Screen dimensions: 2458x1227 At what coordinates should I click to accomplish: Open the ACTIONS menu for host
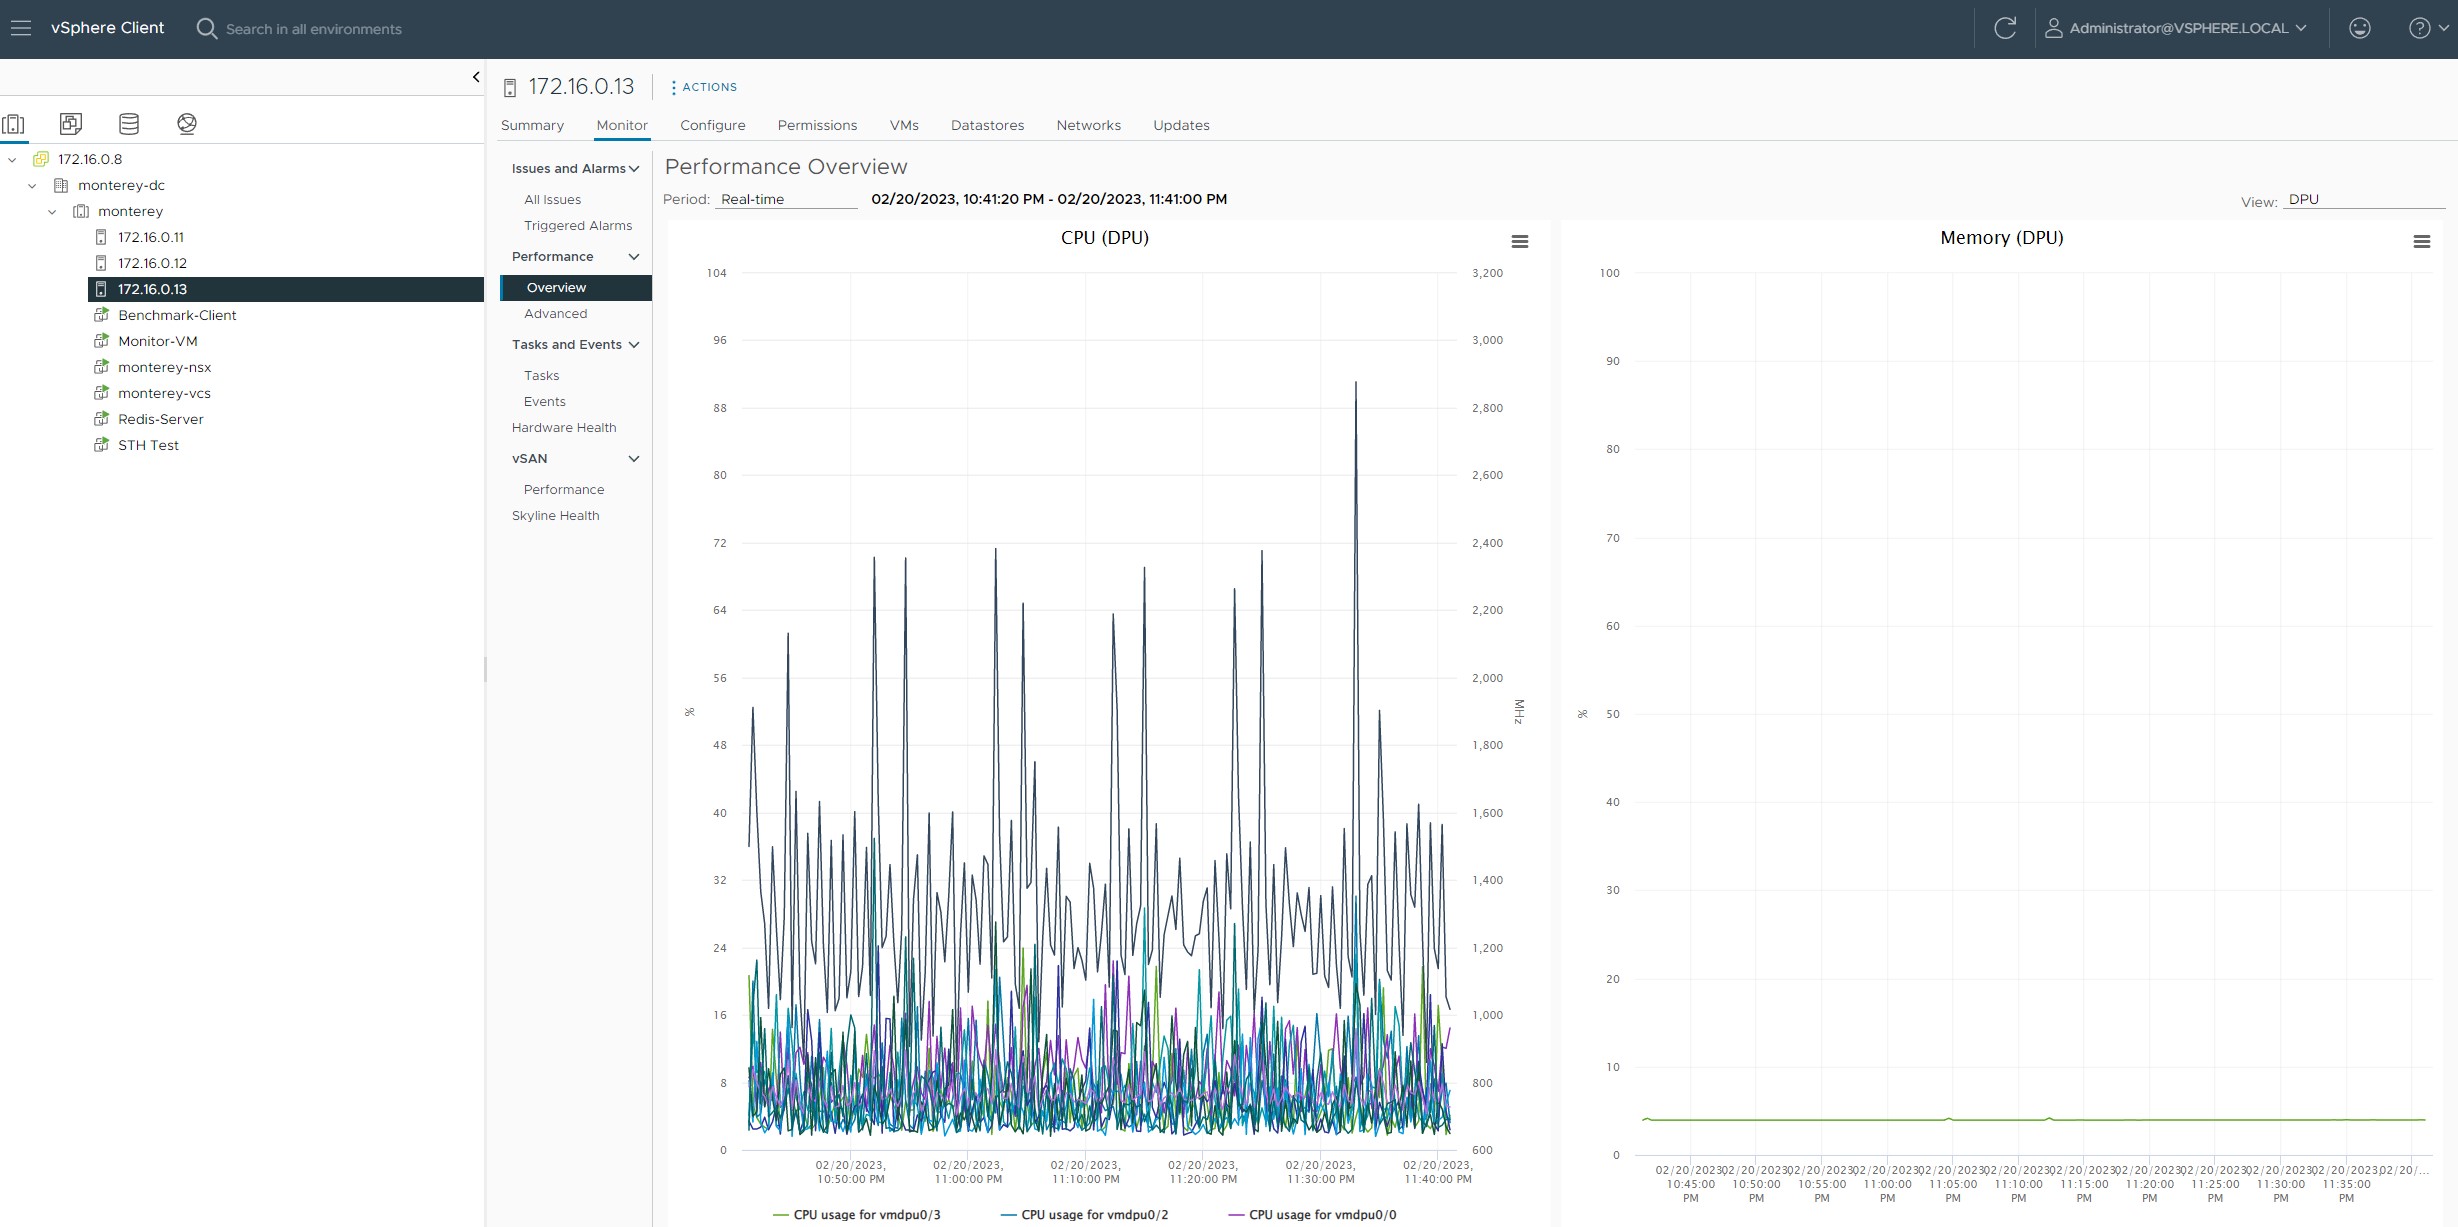(x=704, y=87)
